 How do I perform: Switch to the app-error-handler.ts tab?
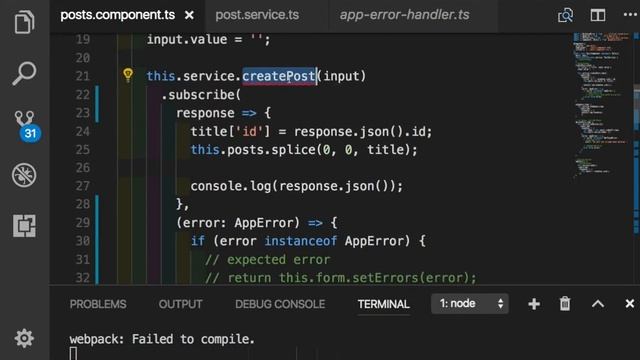pos(404,15)
